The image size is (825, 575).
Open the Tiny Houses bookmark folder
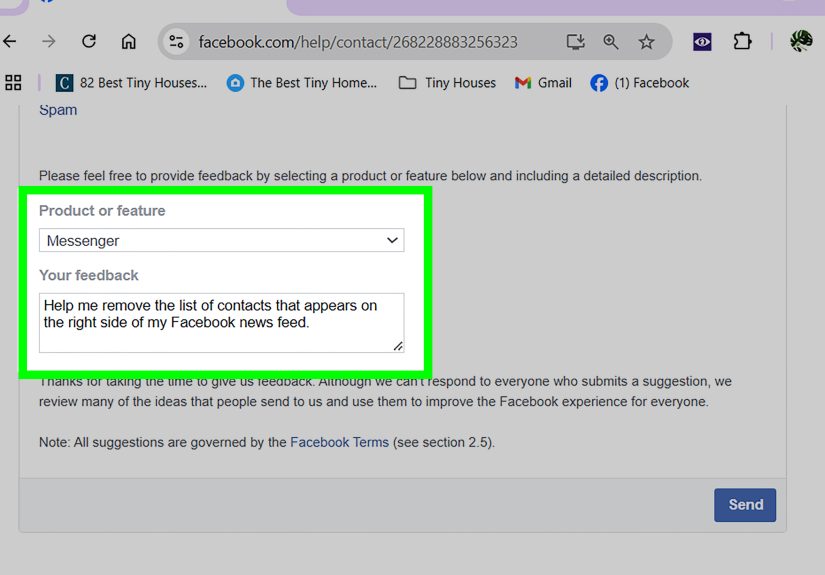coord(447,83)
